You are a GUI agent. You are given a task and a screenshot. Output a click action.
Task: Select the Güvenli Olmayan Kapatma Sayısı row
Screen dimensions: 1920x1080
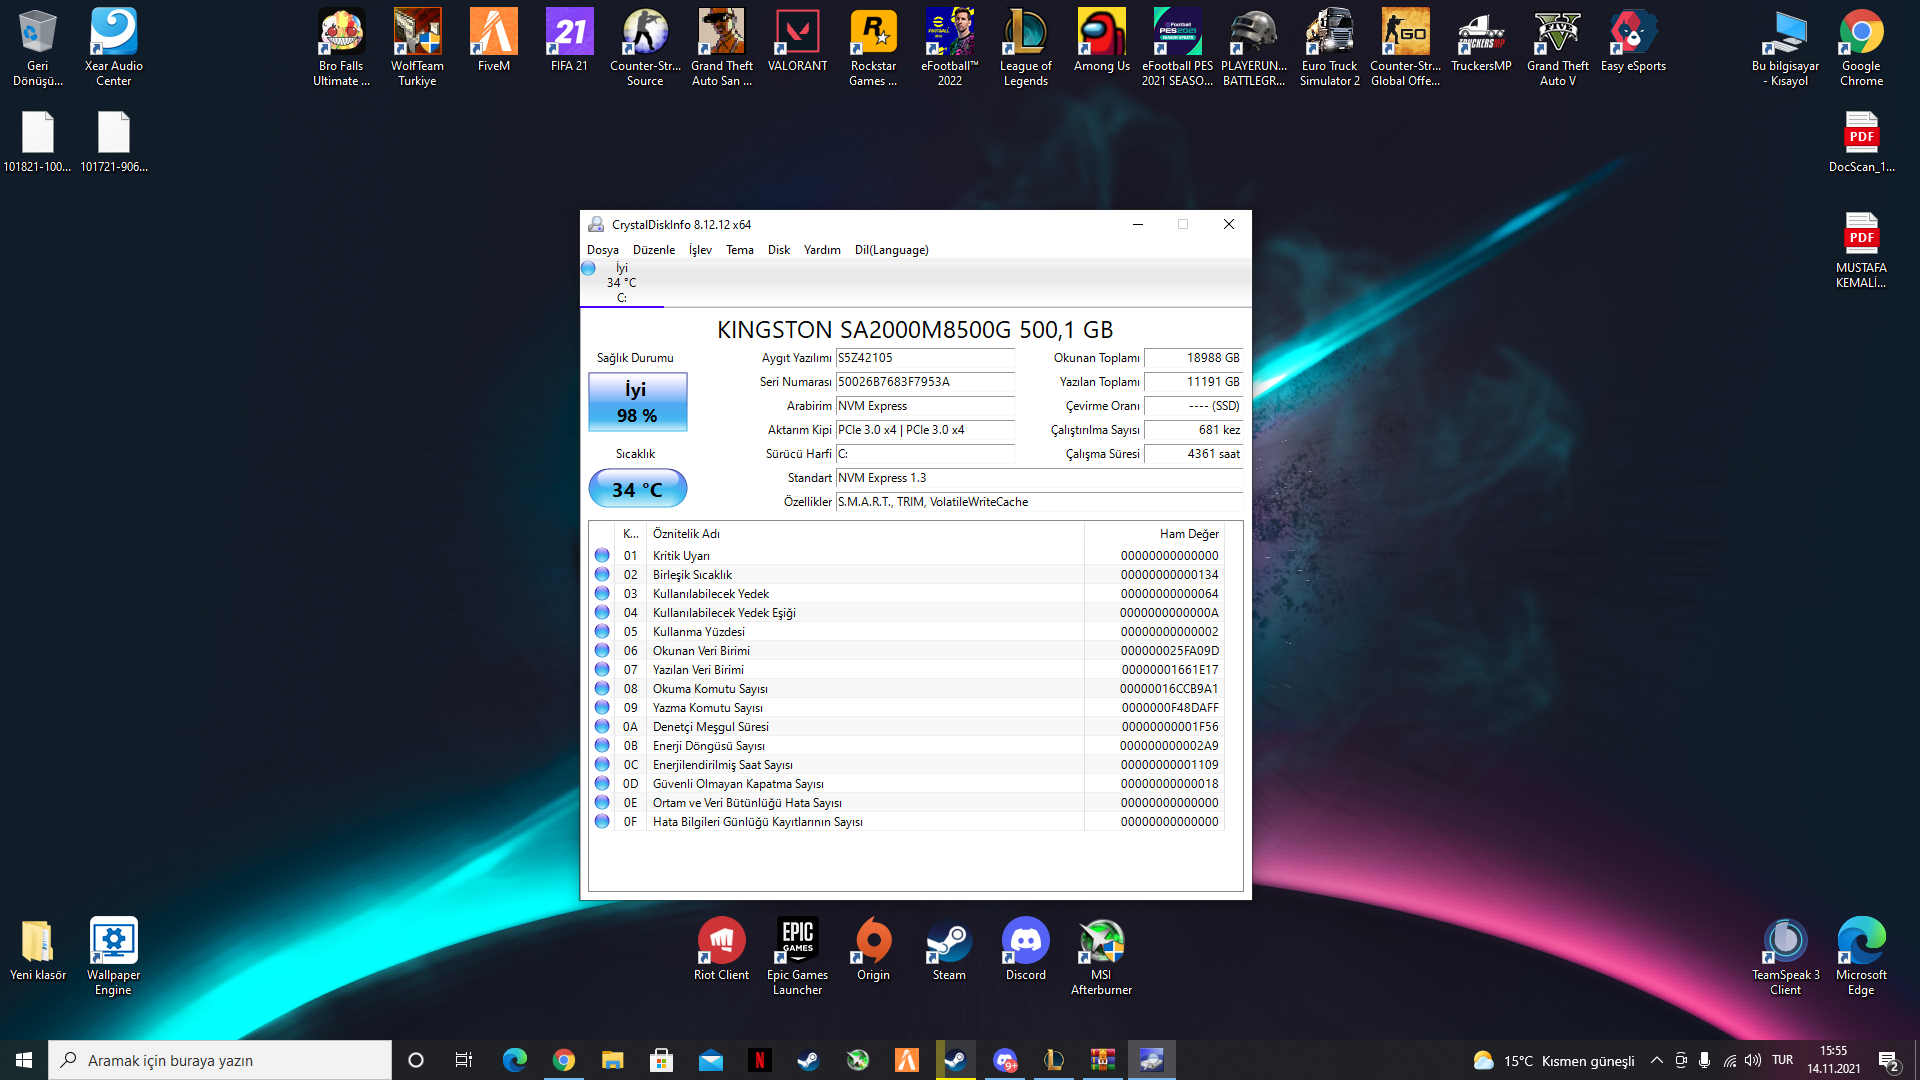coord(908,784)
